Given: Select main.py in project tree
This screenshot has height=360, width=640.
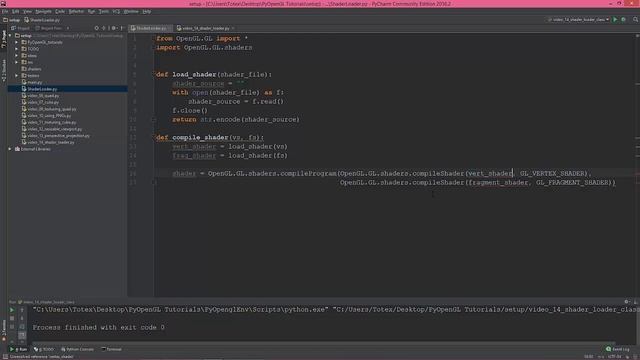Looking at the screenshot, I should point(32,82).
